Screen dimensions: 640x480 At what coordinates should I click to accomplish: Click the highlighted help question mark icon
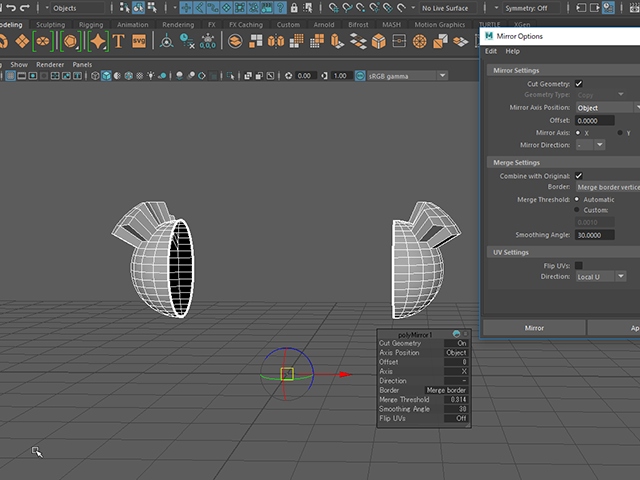tap(280, 8)
